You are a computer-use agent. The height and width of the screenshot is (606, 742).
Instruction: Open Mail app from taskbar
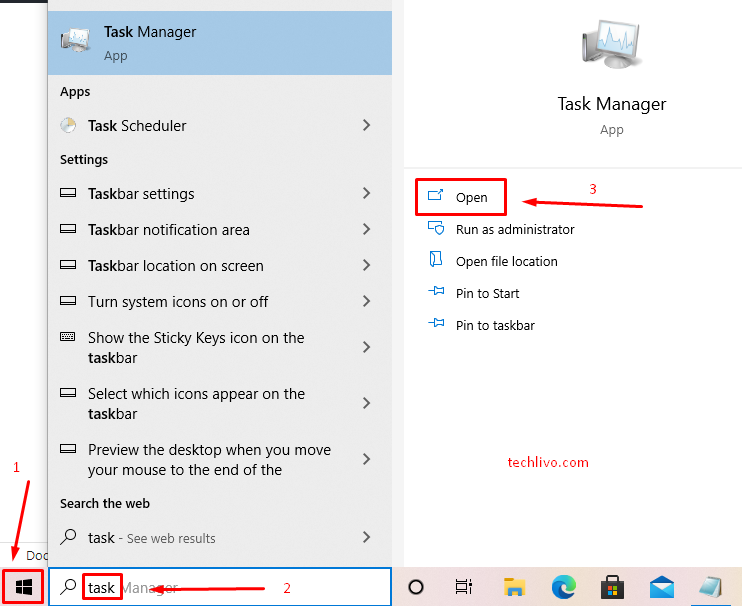click(662, 587)
